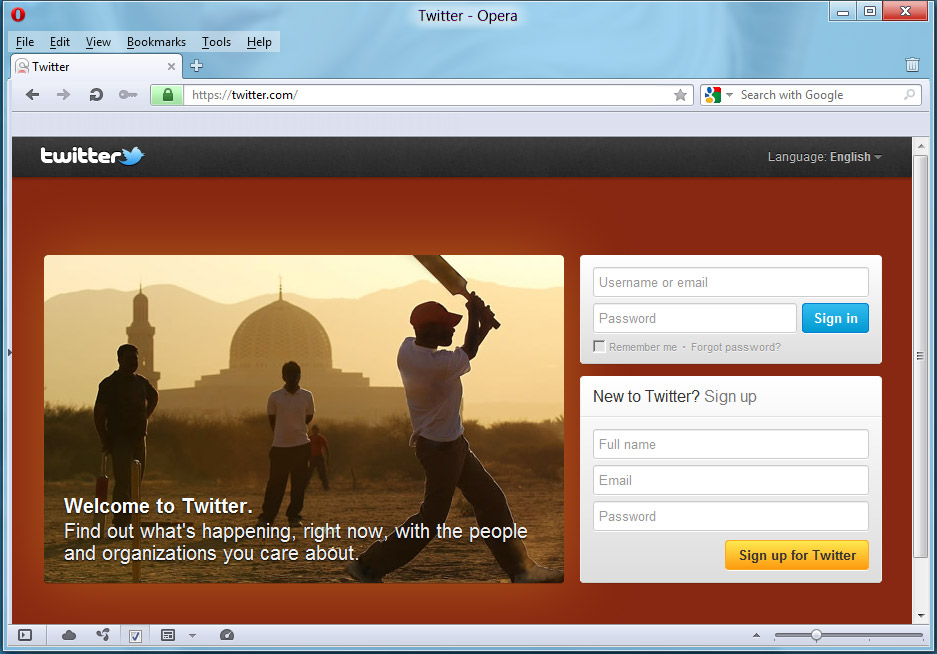Click the Sign in button
This screenshot has width=937, height=654.
(x=835, y=318)
